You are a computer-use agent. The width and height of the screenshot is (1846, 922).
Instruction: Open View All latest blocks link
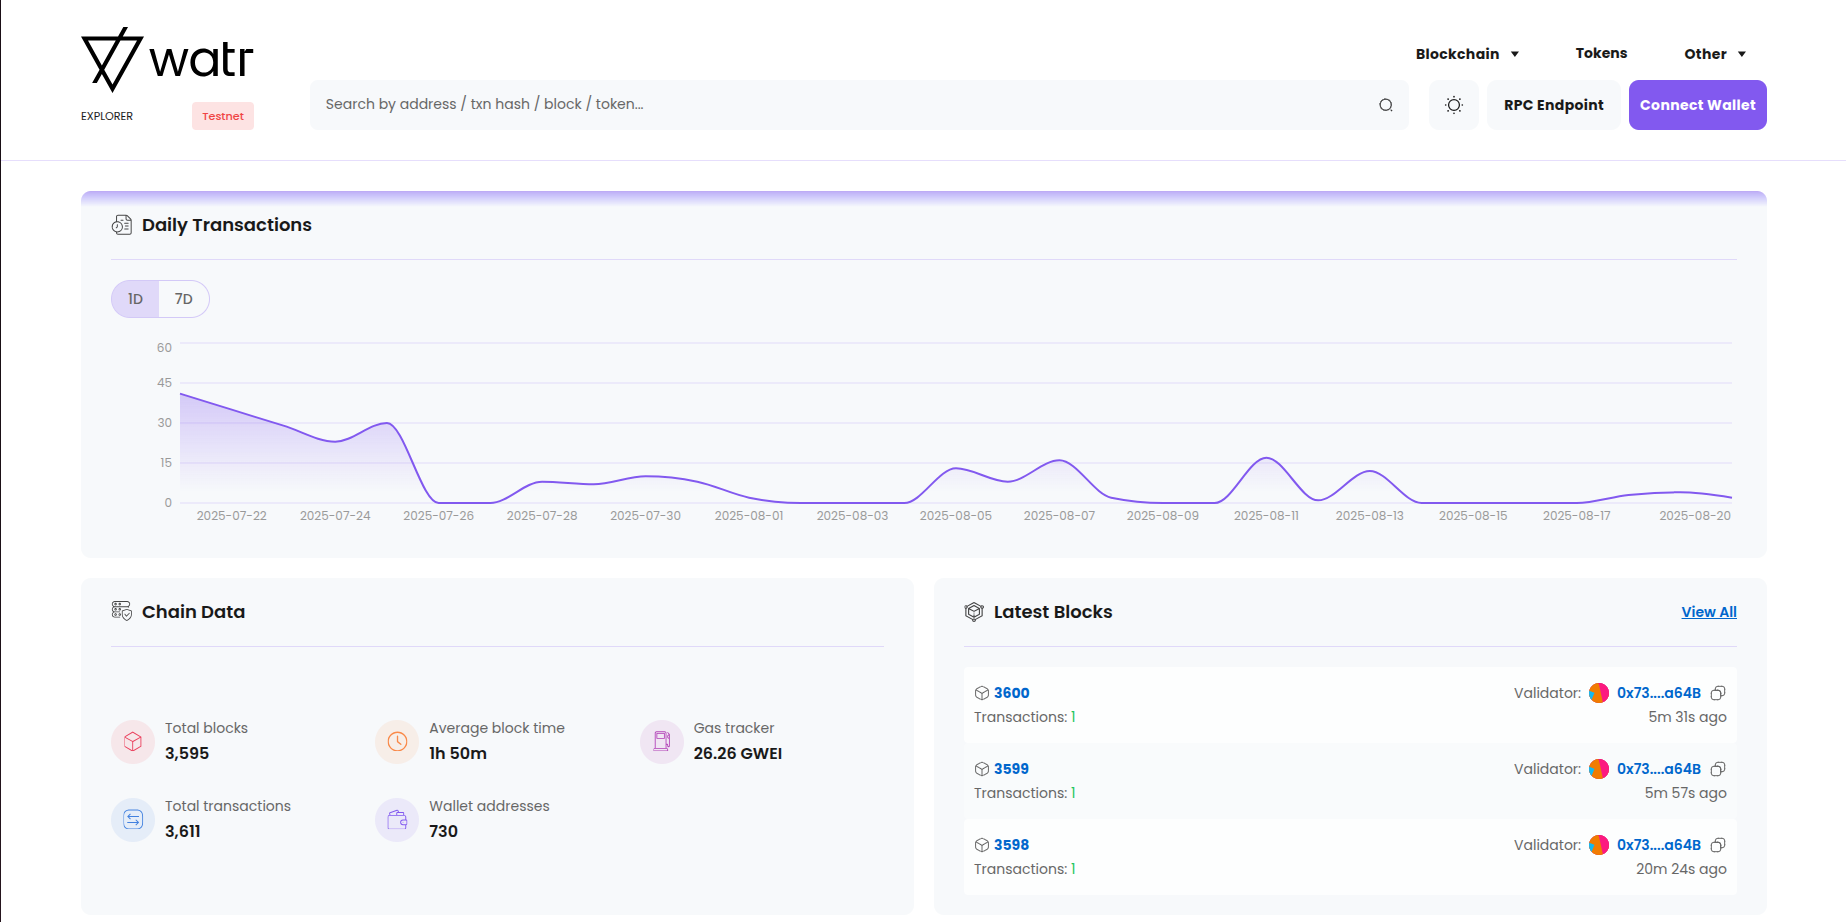[x=1708, y=612]
